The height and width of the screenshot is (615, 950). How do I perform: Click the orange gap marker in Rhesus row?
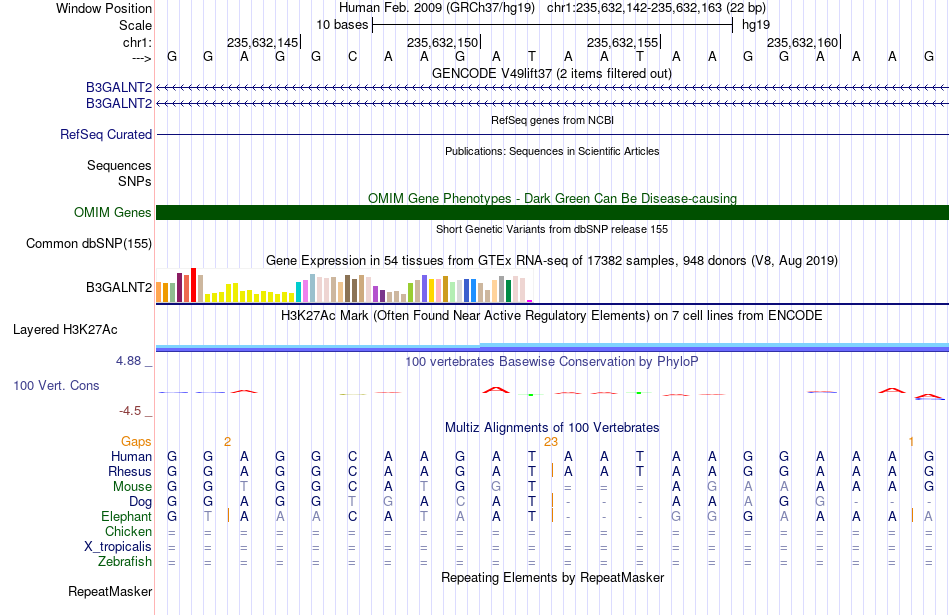tap(553, 471)
